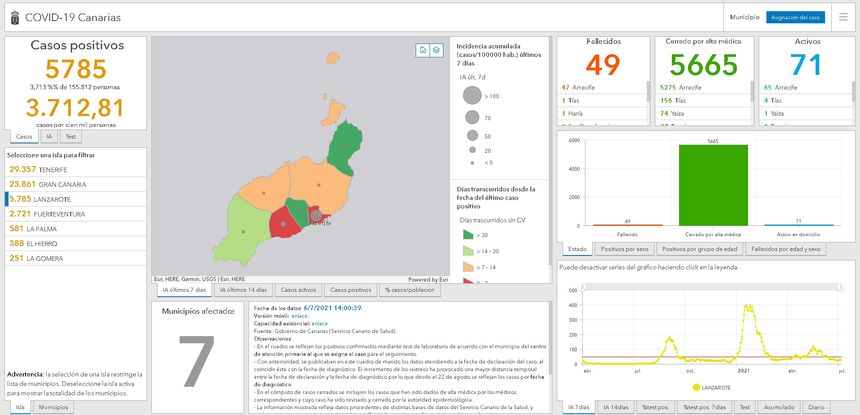This screenshot has width=860, height=415.
Task: Select the Municipio toggle option
Action: tap(744, 18)
